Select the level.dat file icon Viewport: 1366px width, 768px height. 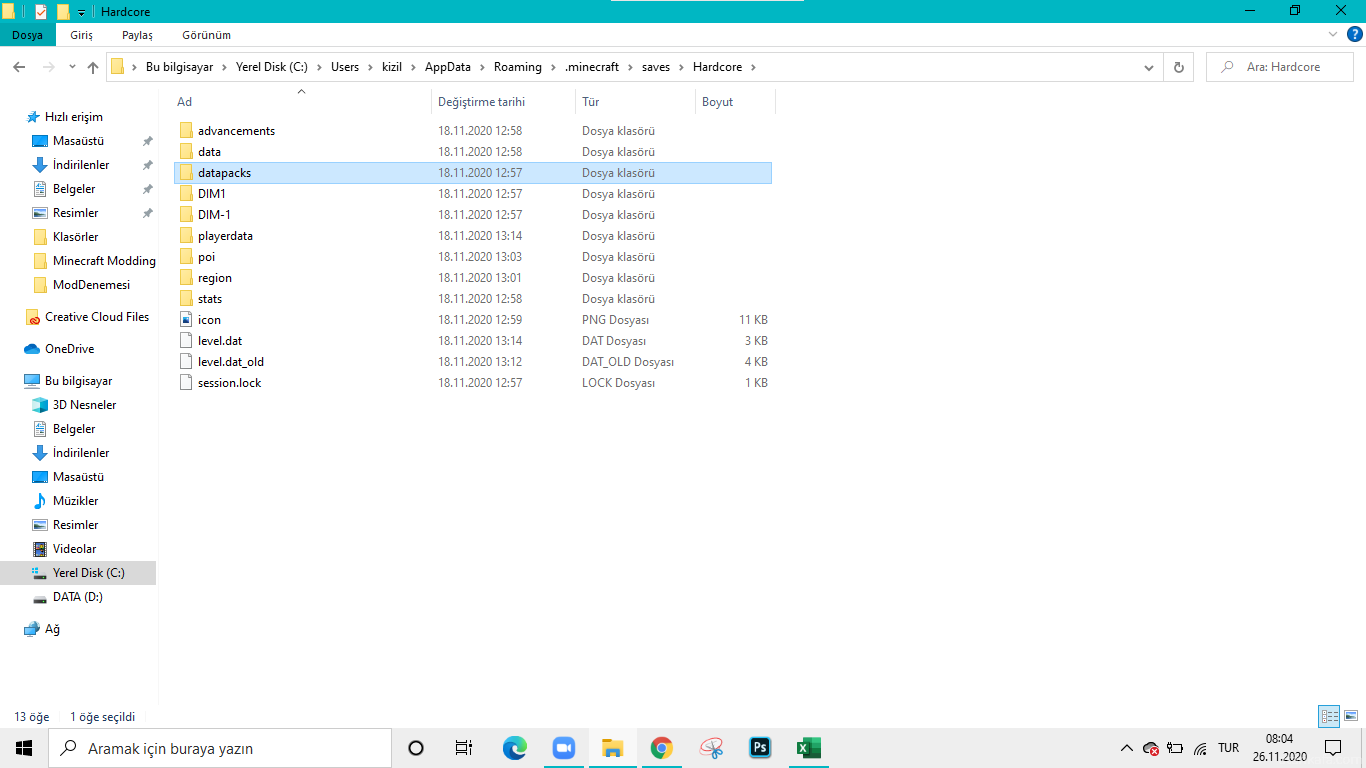186,341
